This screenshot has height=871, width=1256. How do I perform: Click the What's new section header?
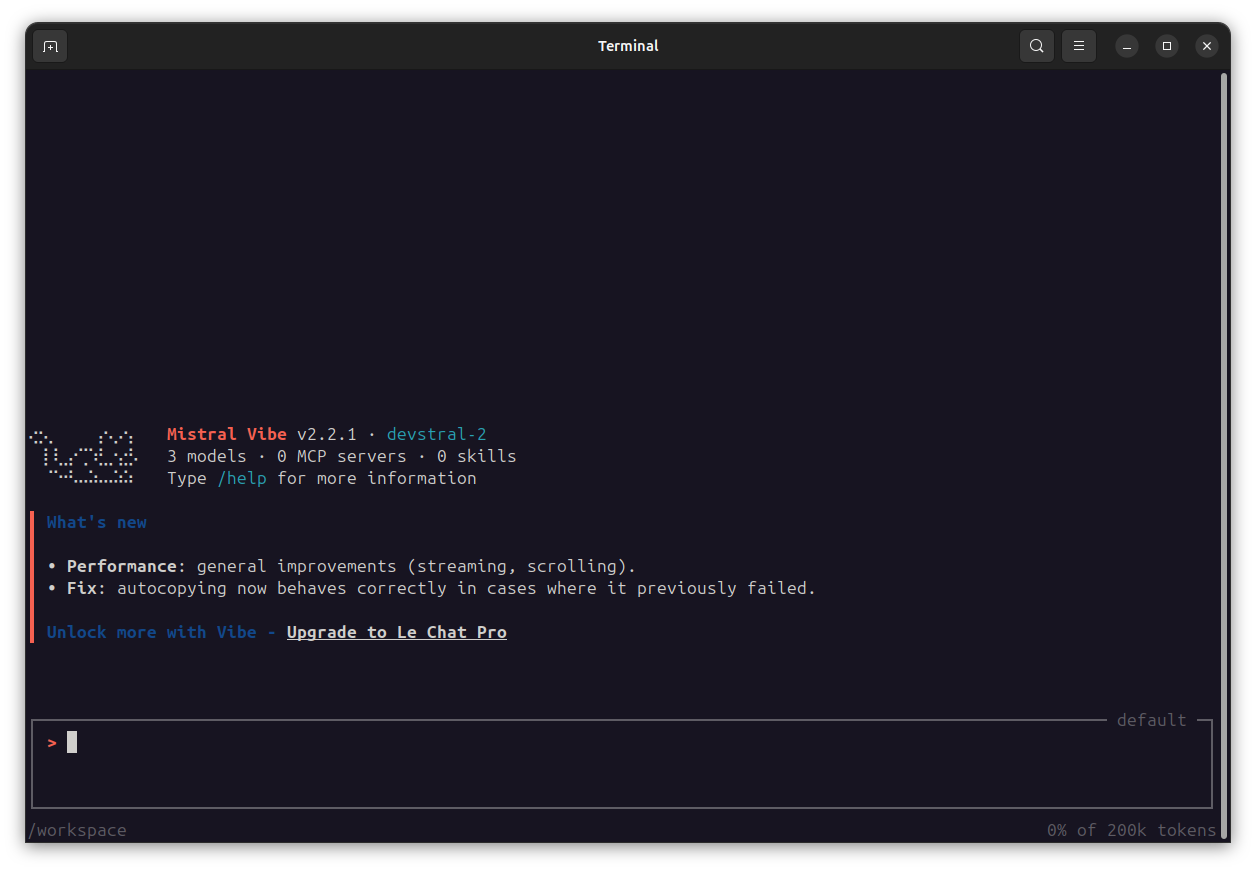[96, 522]
